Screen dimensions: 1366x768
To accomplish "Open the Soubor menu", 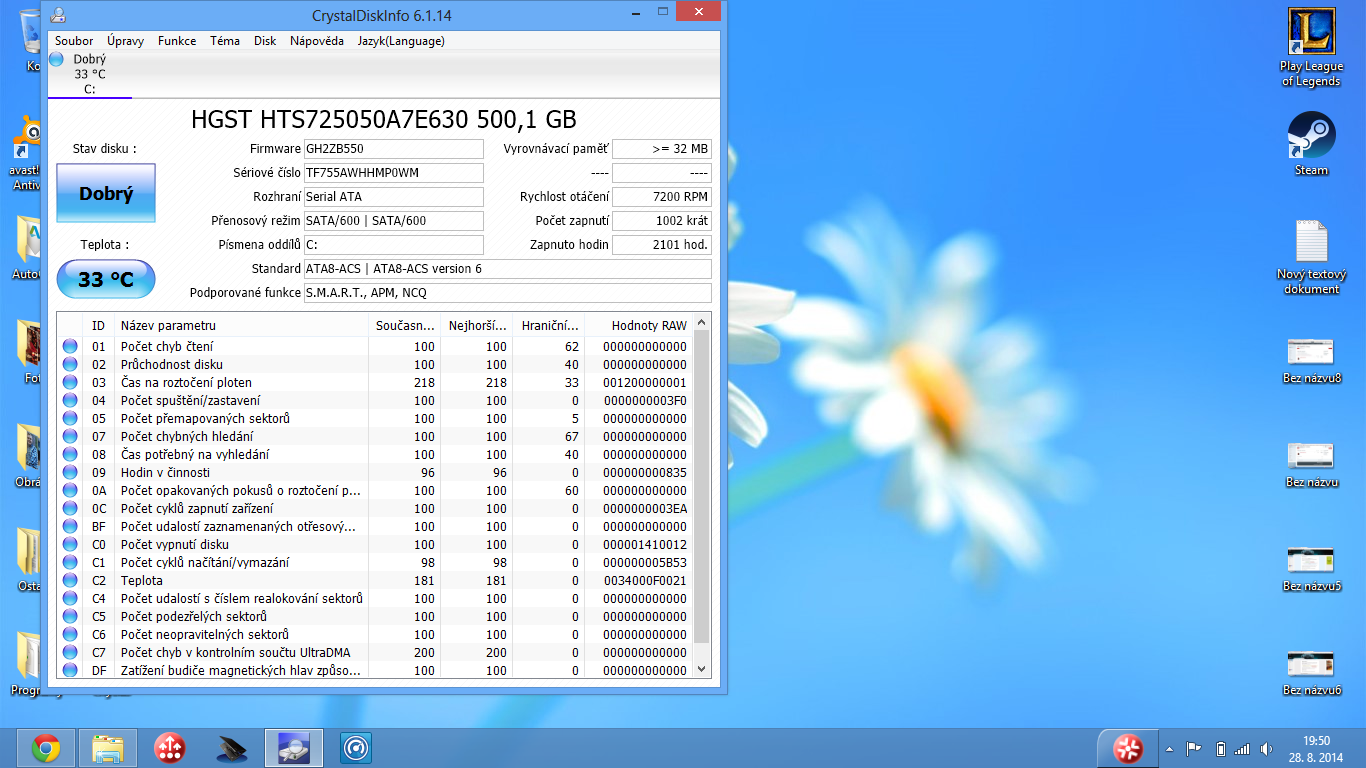I will point(74,41).
